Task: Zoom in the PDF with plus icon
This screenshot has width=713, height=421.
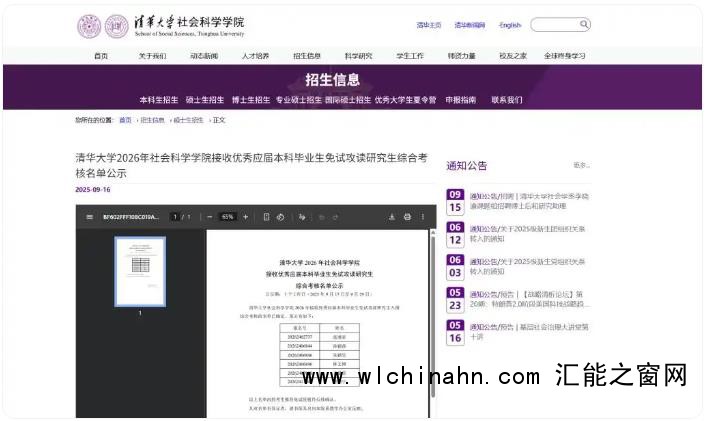Action: pyautogui.click(x=246, y=217)
